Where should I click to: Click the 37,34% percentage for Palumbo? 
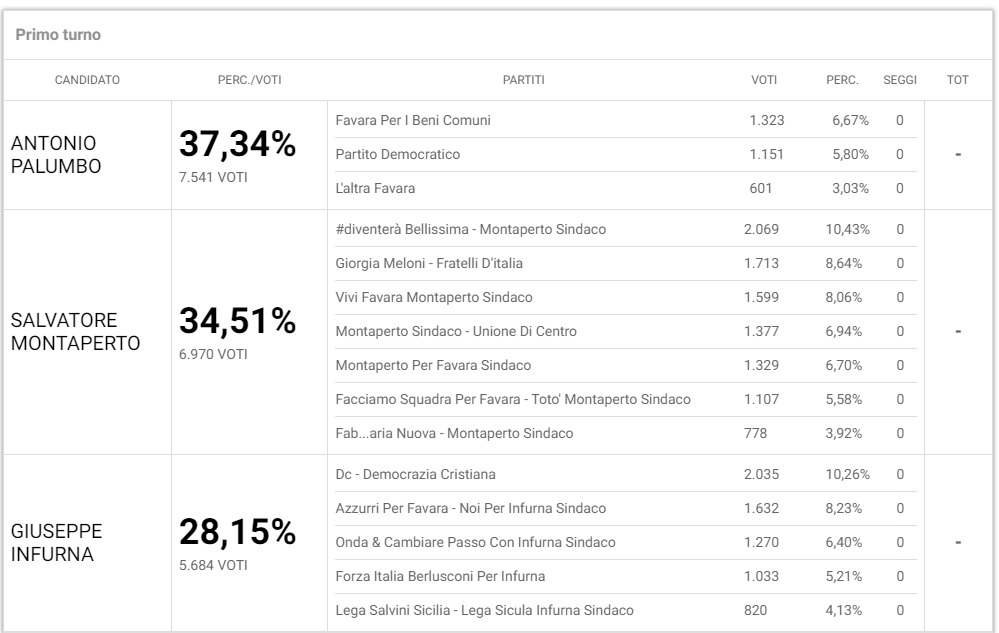[x=237, y=144]
